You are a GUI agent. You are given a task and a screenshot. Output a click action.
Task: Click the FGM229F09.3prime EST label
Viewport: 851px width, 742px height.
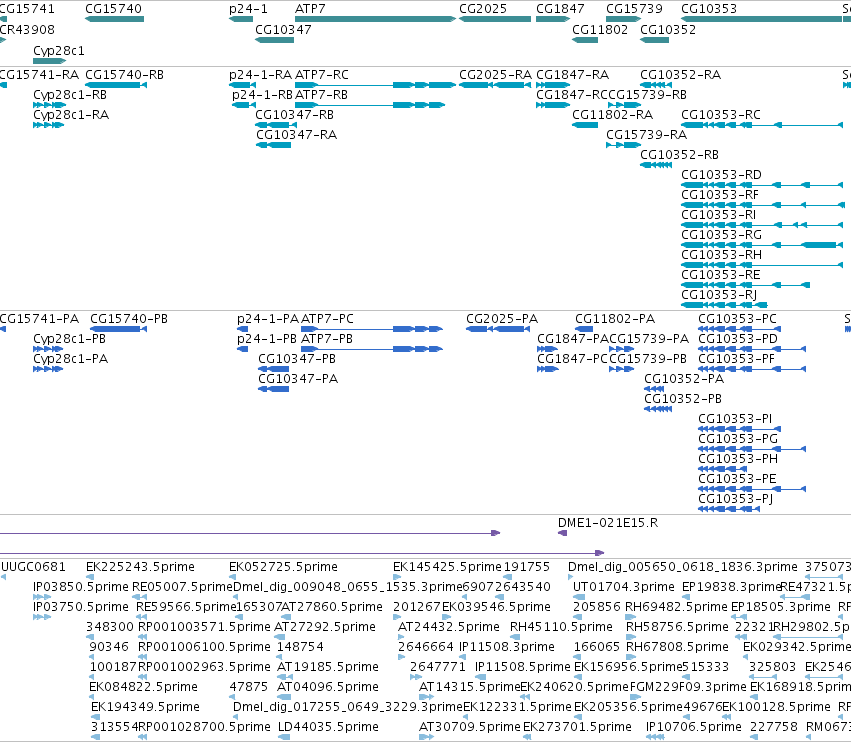(x=688, y=687)
